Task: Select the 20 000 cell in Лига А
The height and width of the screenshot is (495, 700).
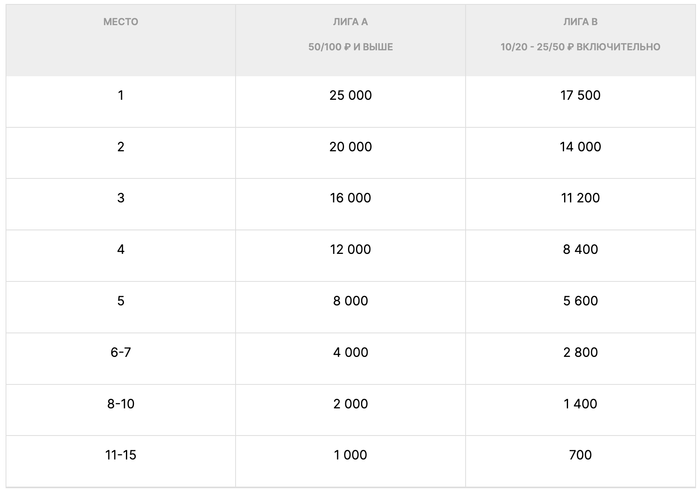Action: pyautogui.click(x=350, y=147)
